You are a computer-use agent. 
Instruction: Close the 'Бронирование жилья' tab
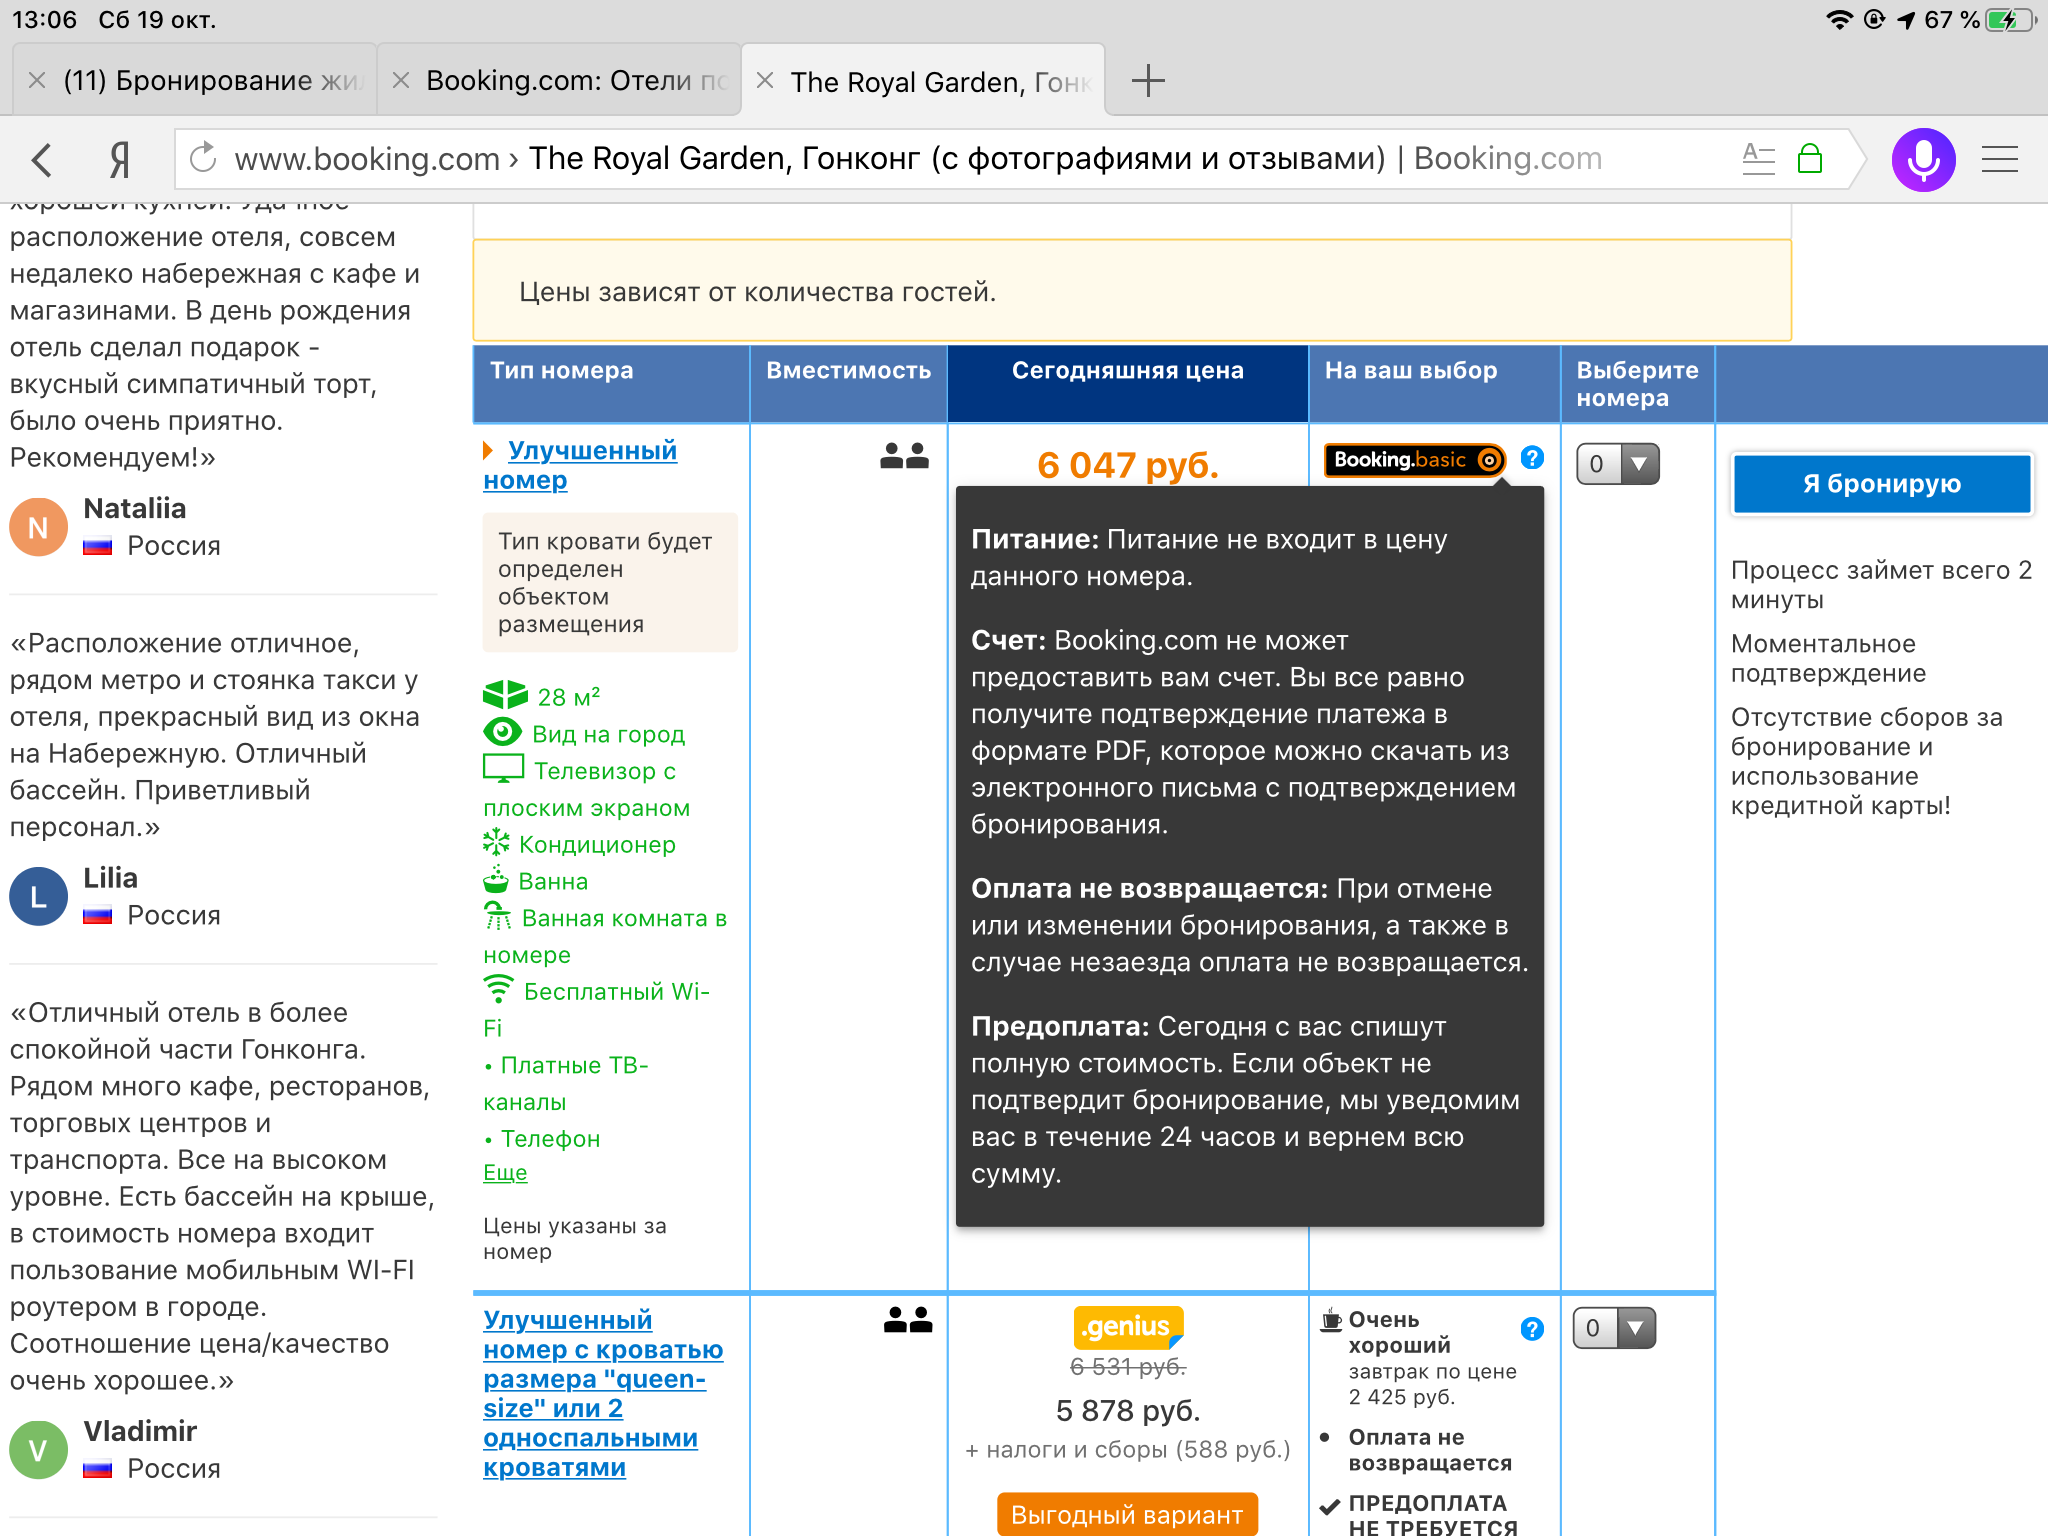[x=37, y=80]
